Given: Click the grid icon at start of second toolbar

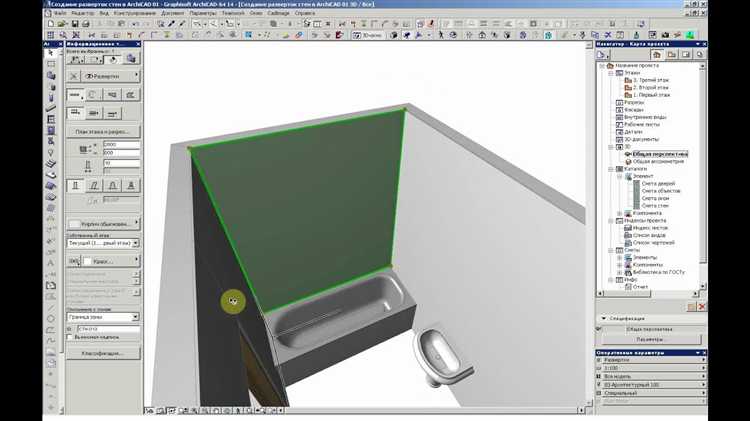Looking at the screenshot, I should pyautogui.click(x=50, y=35).
